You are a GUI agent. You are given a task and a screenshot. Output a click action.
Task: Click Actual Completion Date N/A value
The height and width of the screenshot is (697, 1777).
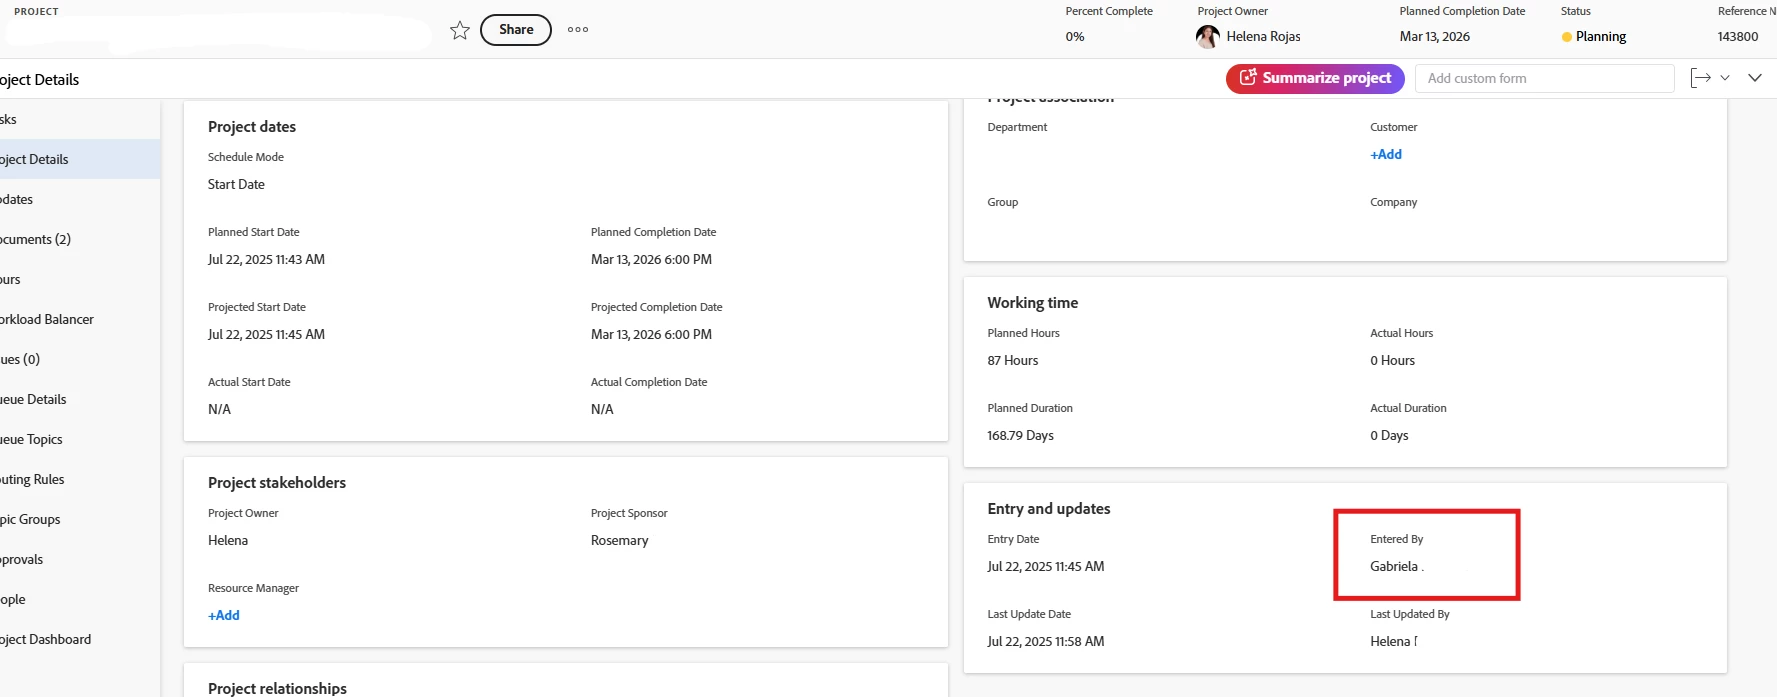602,409
